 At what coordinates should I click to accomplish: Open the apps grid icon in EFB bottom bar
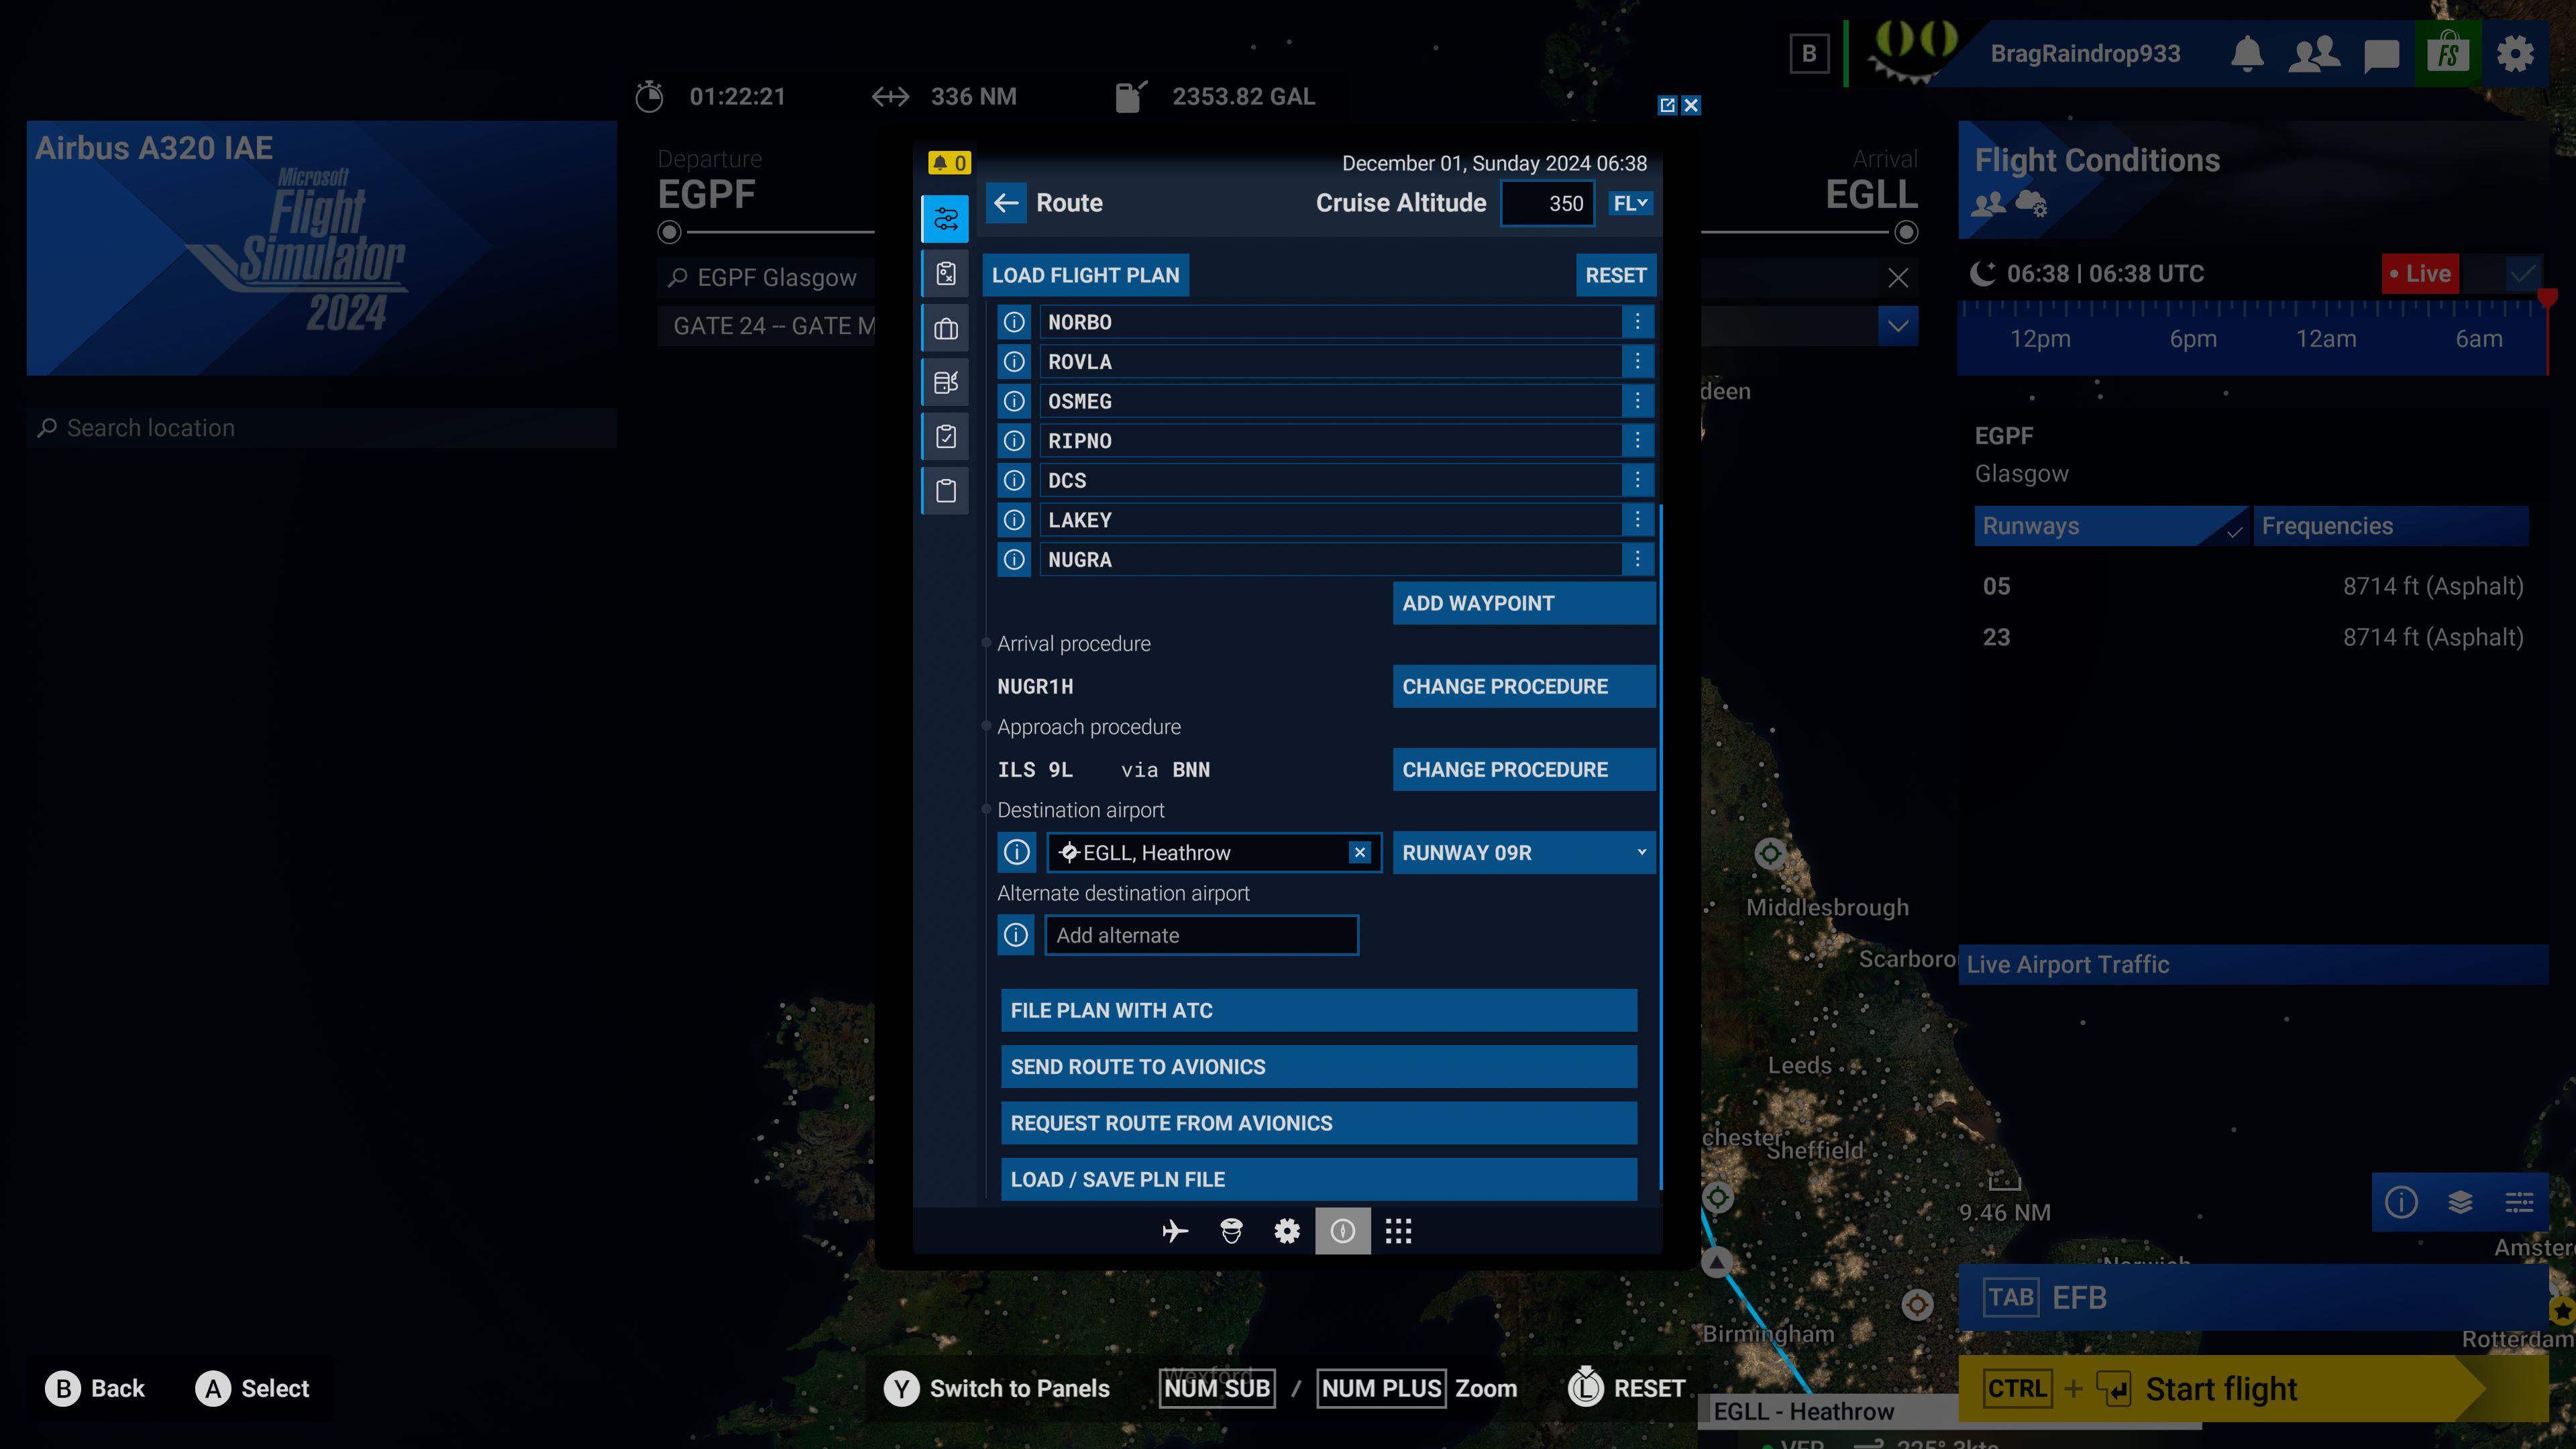coord(1398,1231)
